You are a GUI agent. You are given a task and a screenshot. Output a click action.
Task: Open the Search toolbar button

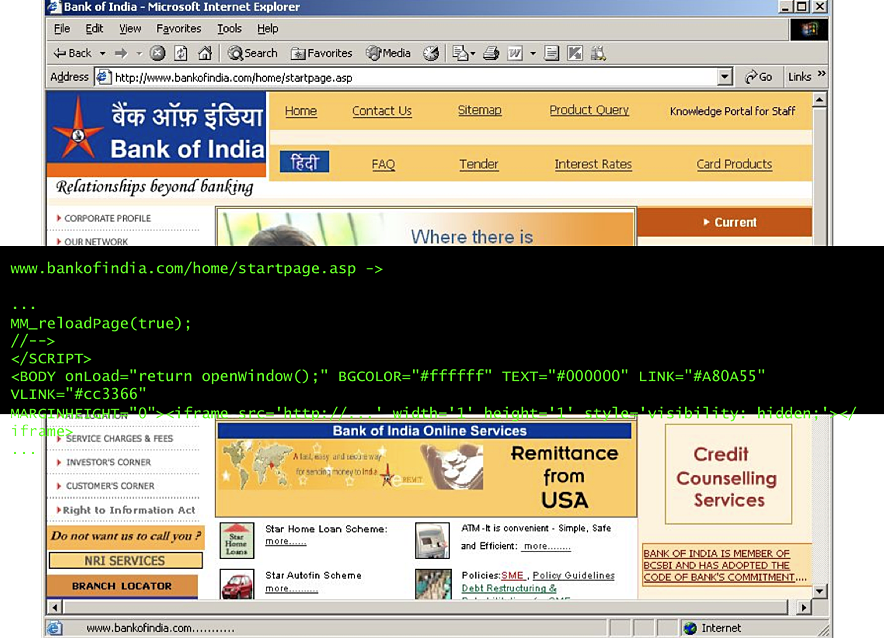click(252, 53)
